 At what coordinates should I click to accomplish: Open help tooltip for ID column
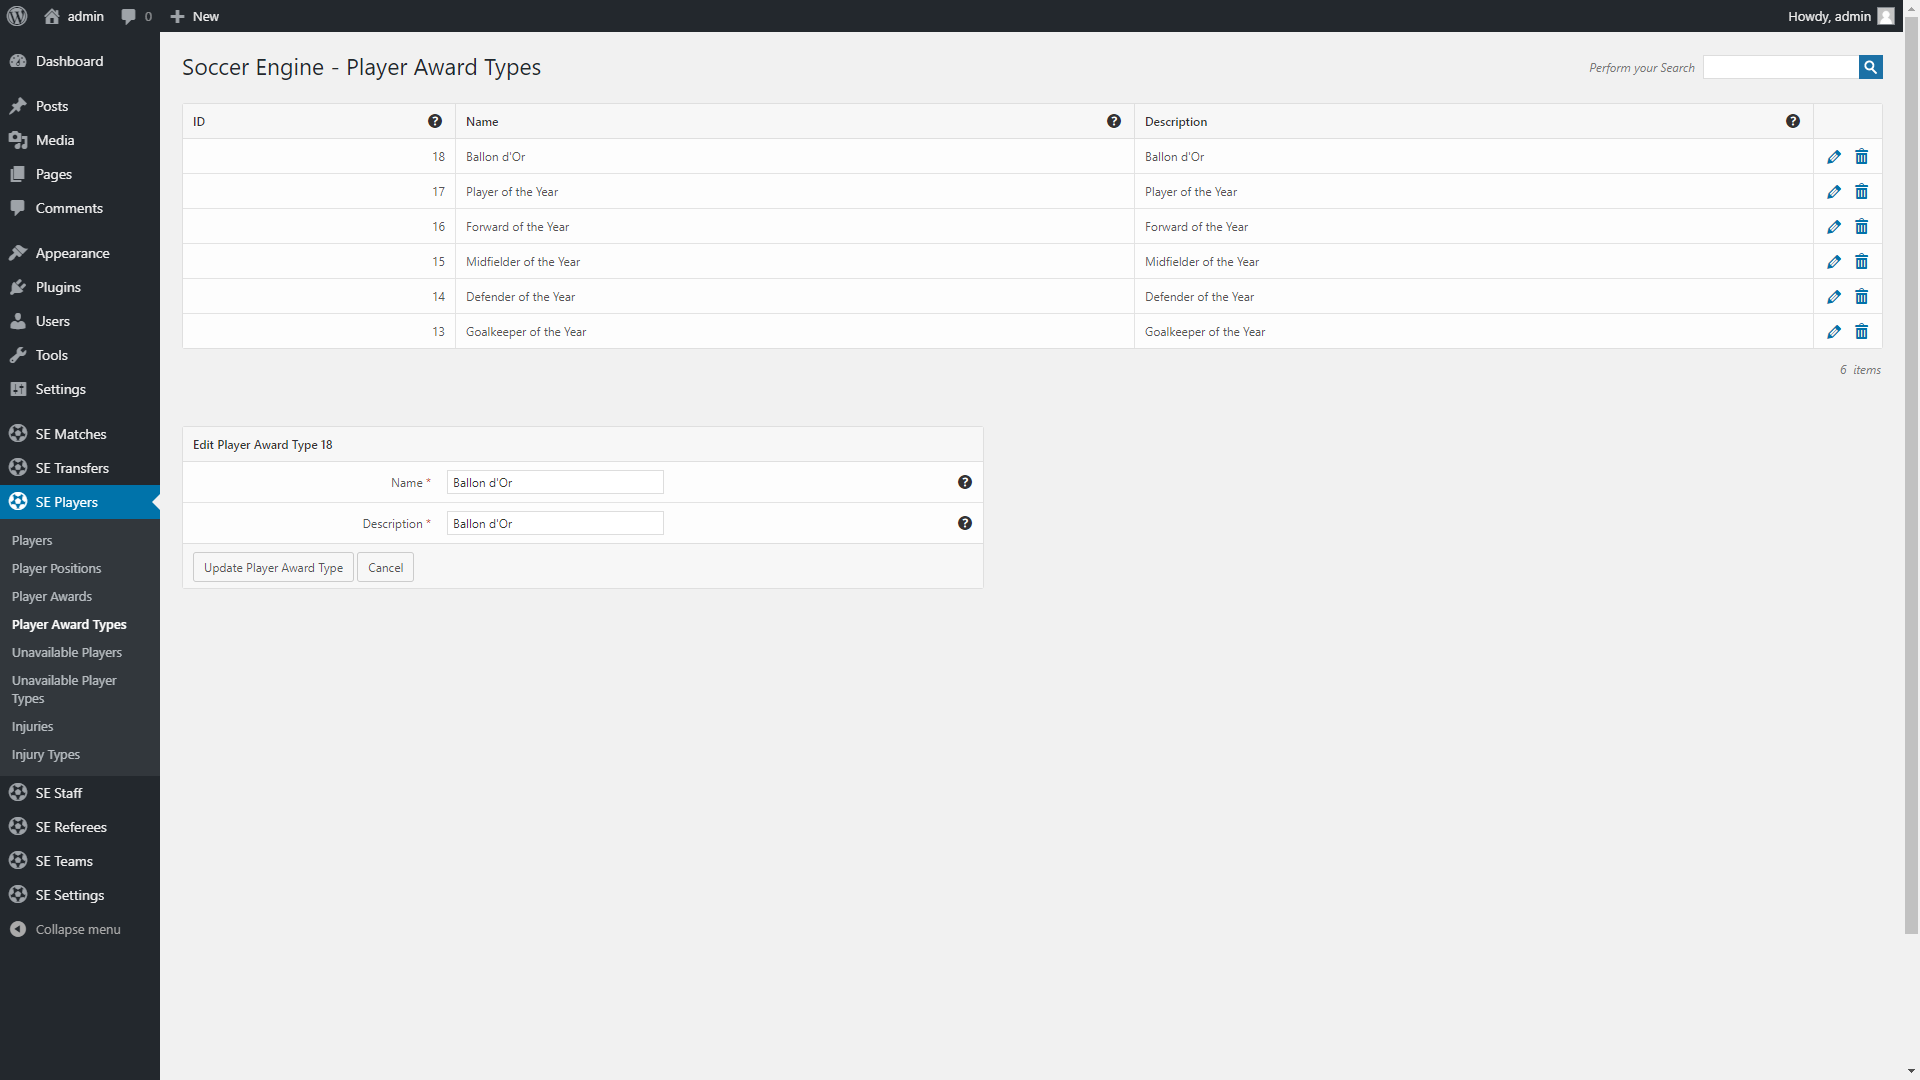pos(435,121)
